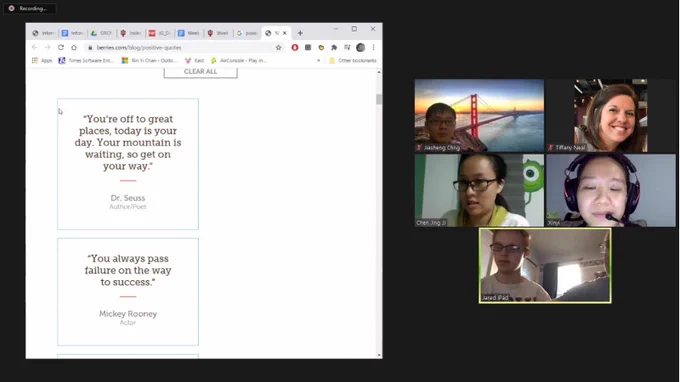
Task: Select Chen Jing Ji's video tile
Action: [x=479, y=190]
